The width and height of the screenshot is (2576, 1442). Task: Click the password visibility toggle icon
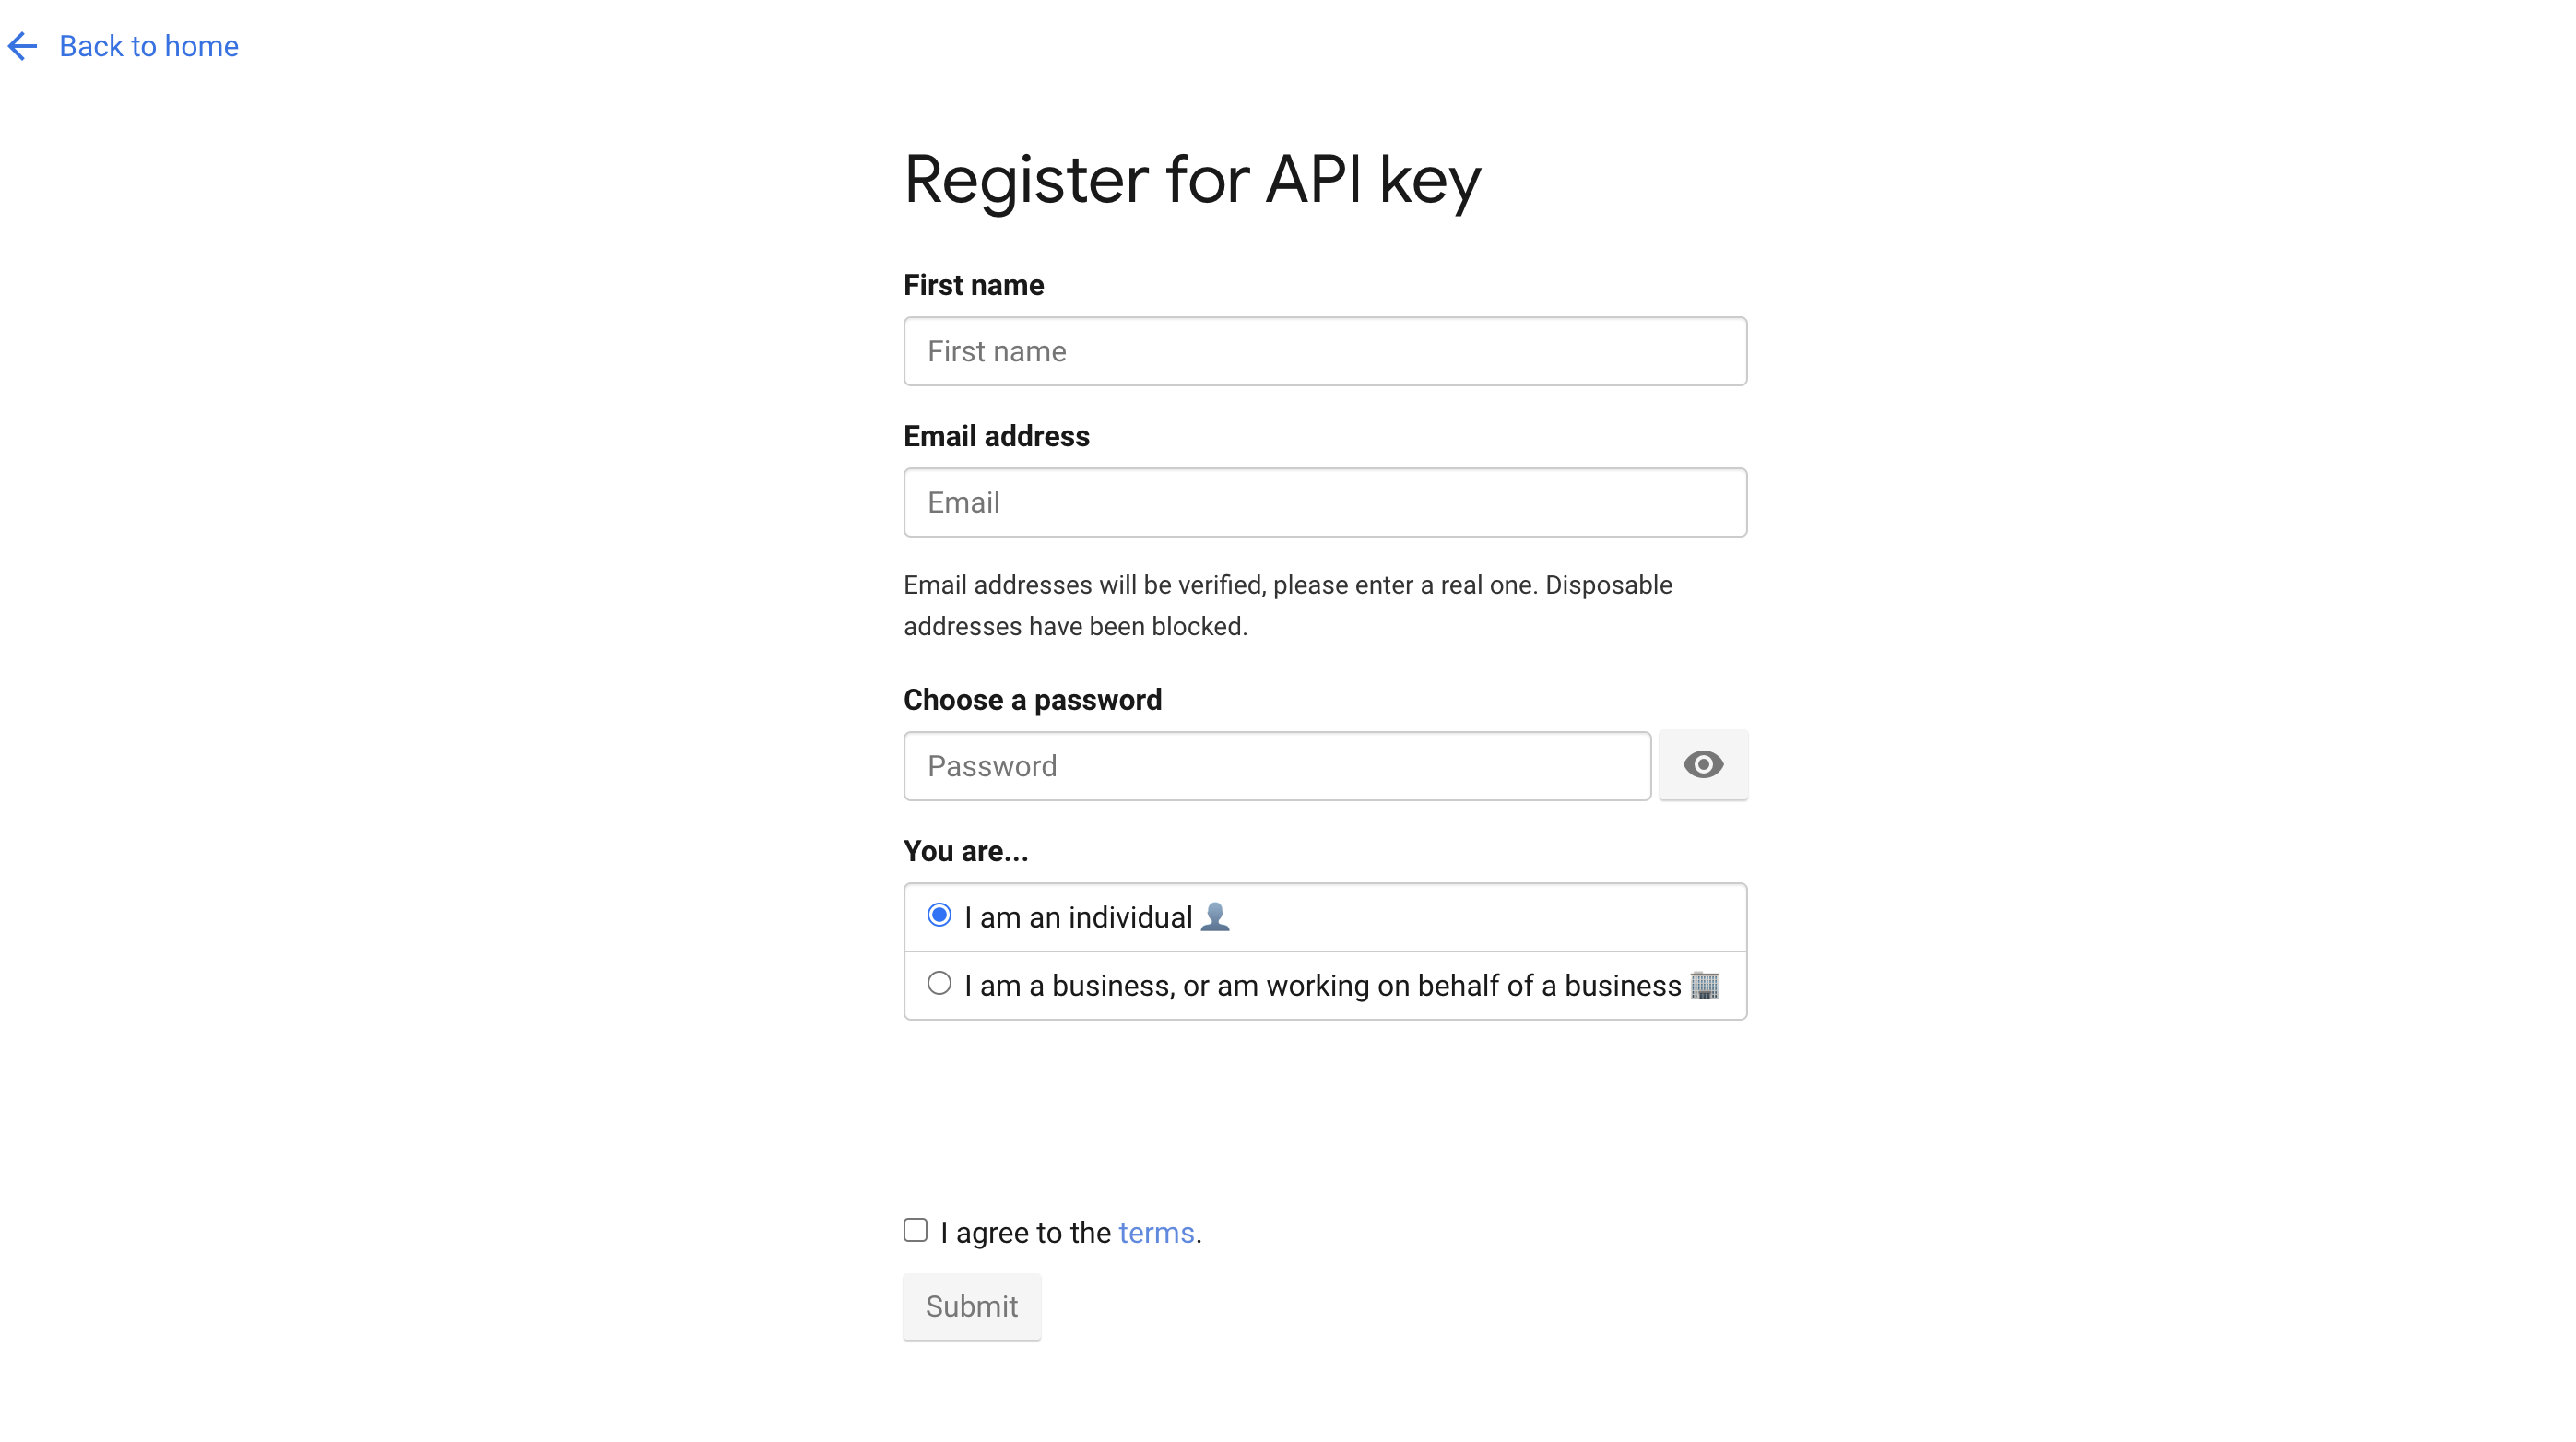coord(1704,764)
